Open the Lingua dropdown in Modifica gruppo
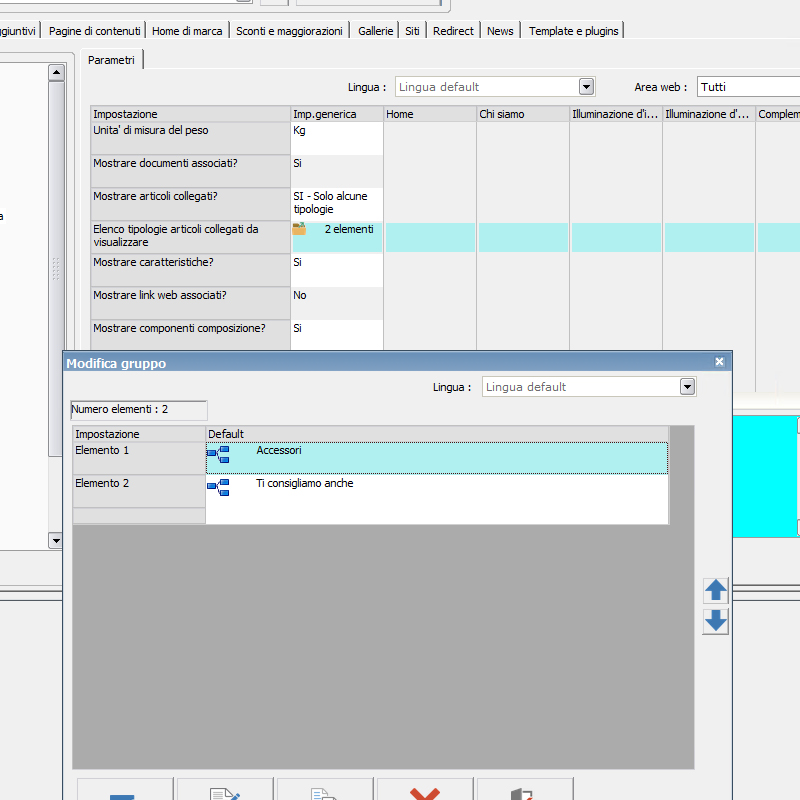 pyautogui.click(x=687, y=387)
